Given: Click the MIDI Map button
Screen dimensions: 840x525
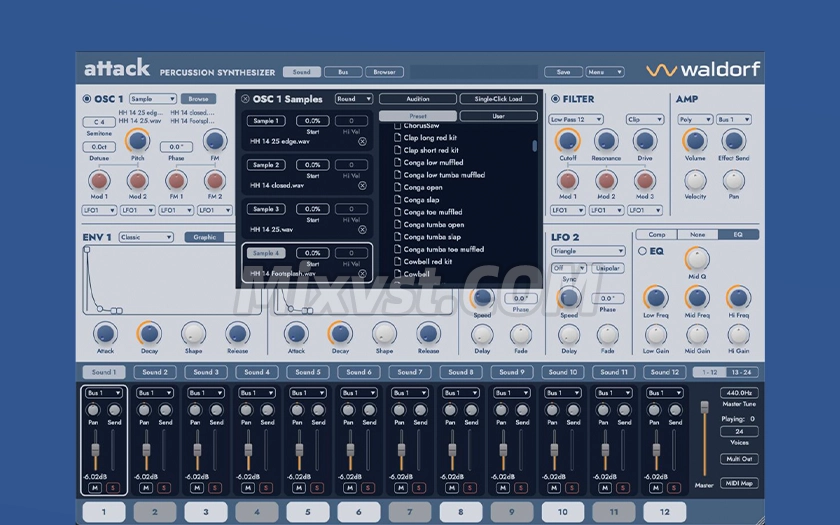Looking at the screenshot, I should click(739, 483).
